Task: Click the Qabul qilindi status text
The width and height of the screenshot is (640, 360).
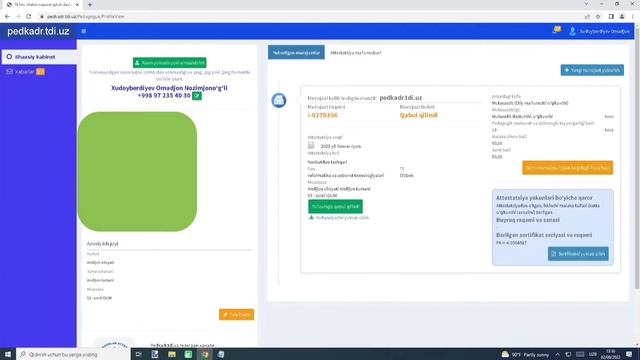Action: [x=418, y=115]
